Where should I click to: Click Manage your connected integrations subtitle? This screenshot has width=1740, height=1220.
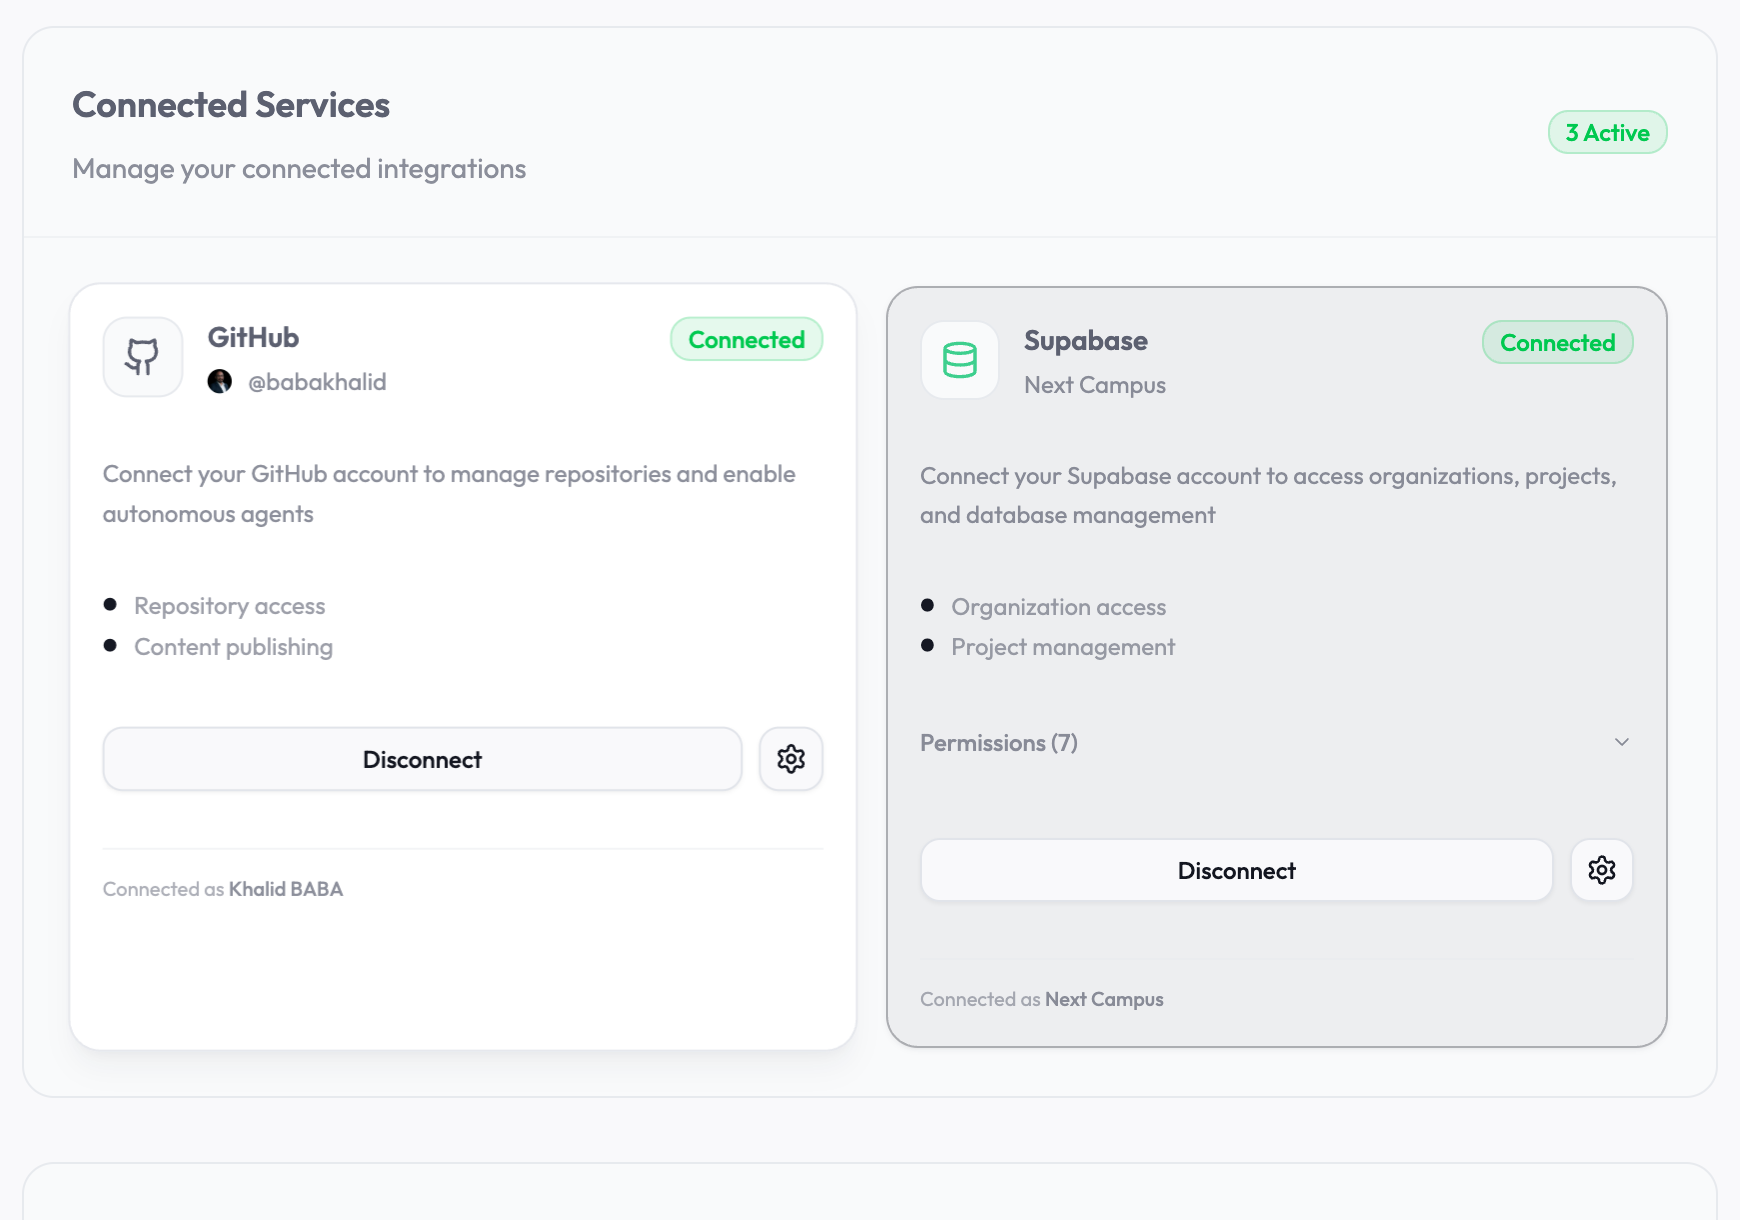(299, 169)
